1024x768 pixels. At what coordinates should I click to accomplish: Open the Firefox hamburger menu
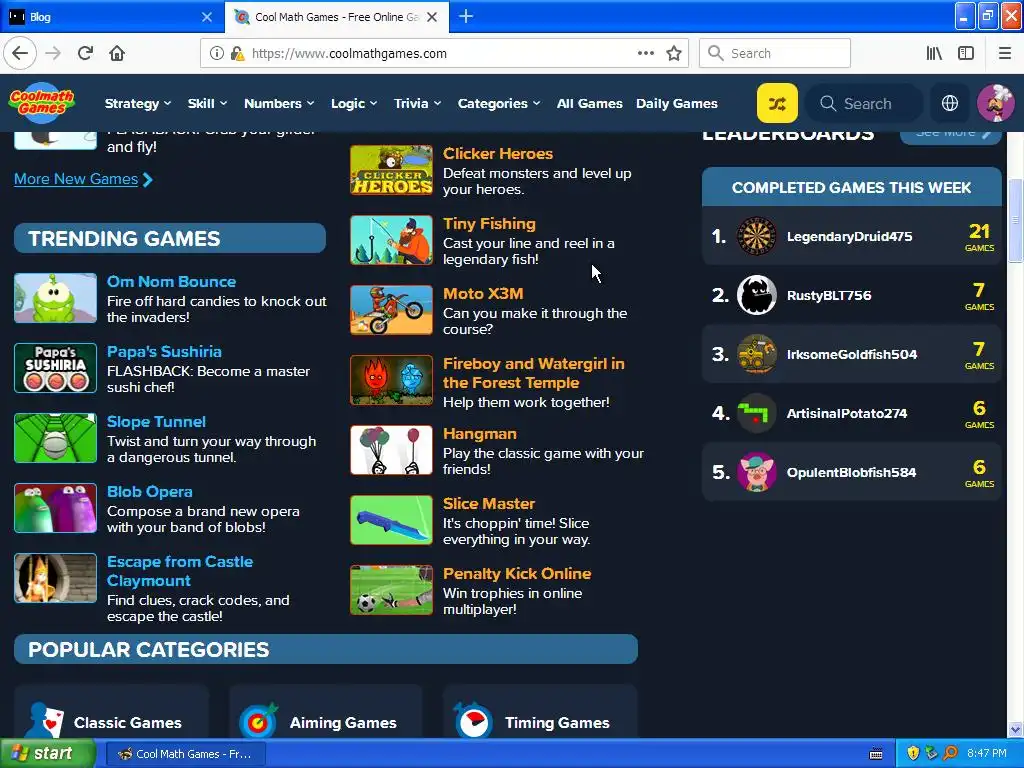point(1005,53)
